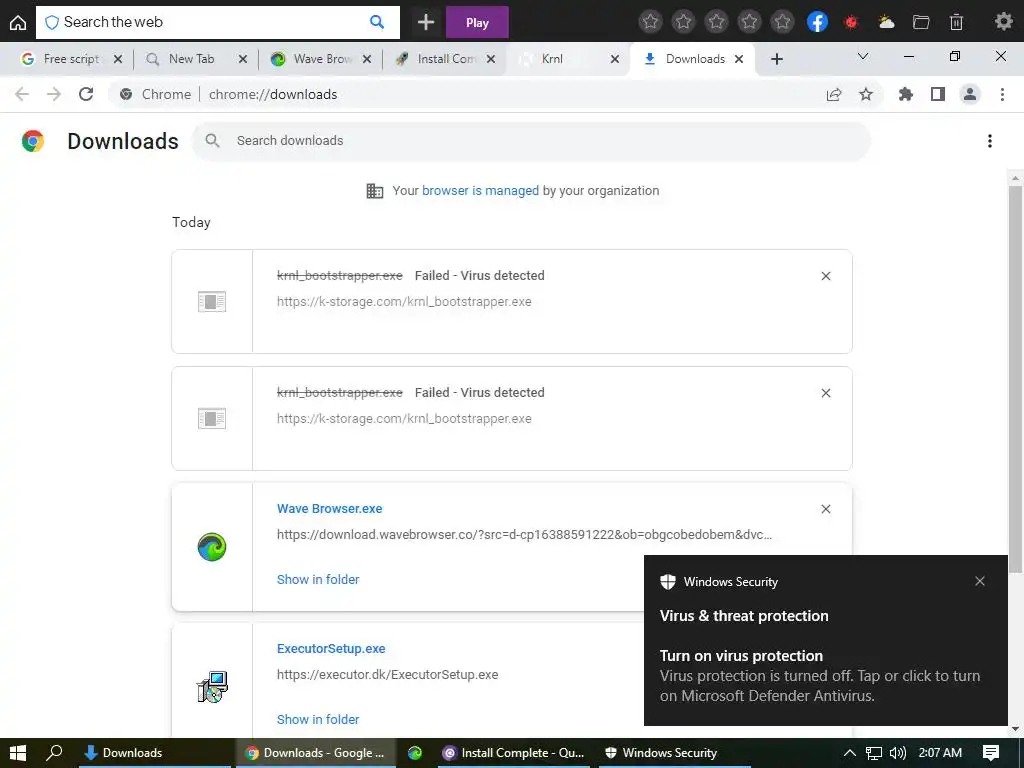This screenshot has width=1024, height=768.
Task: Show Wave Browser.exe in folder
Action: 318,579
